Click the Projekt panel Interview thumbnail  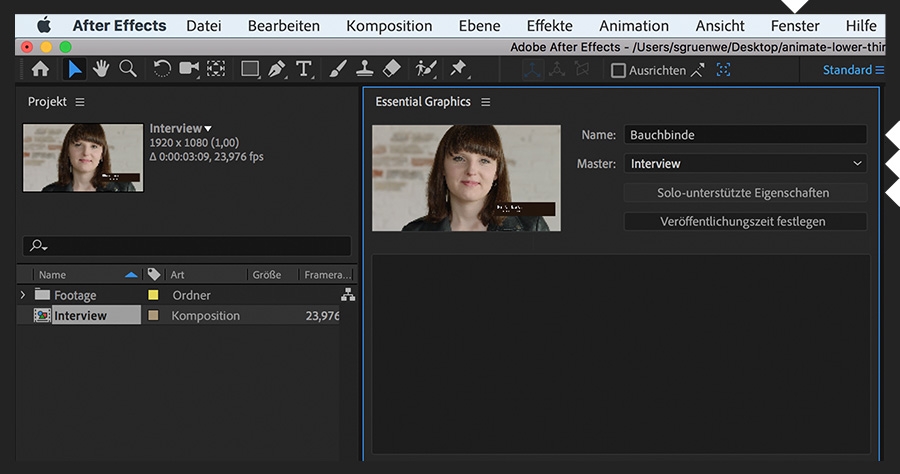83,157
